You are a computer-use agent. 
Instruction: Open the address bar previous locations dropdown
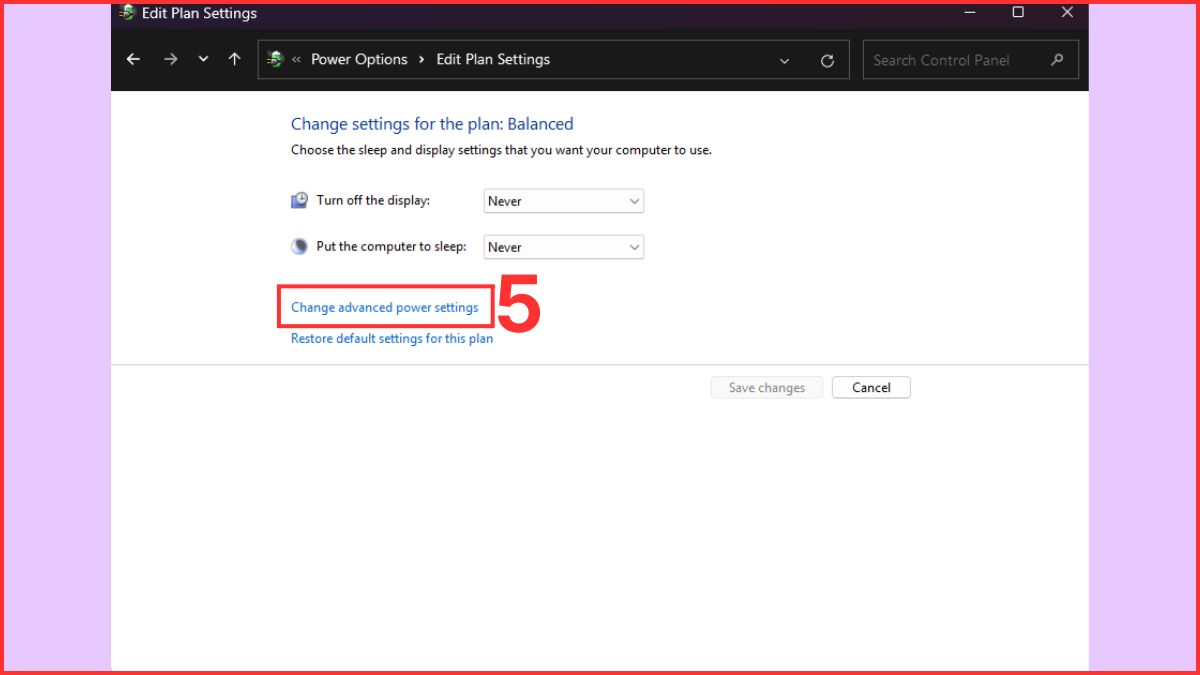(x=784, y=60)
